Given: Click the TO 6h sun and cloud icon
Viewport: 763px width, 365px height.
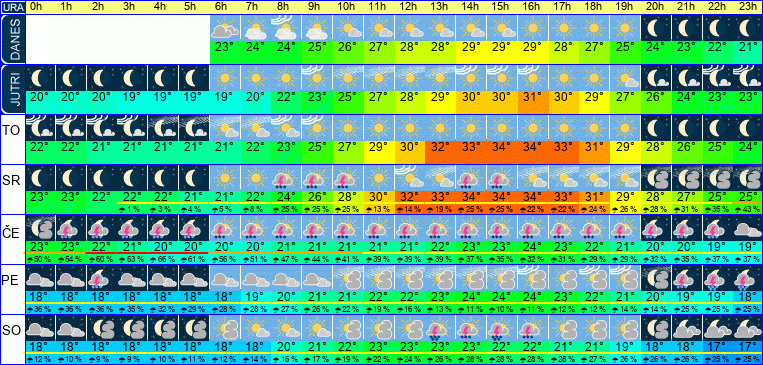Looking at the screenshot, I should coord(225,128).
